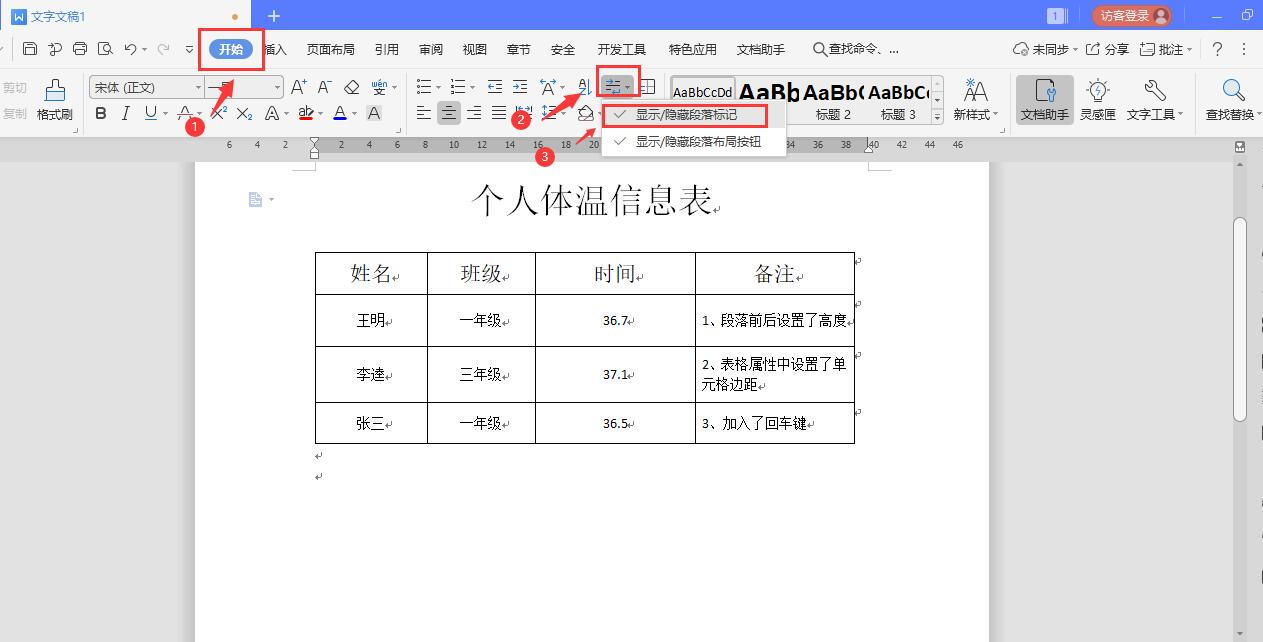Apply the 标题 2 heading style
1263x642 pixels.
pos(833,100)
